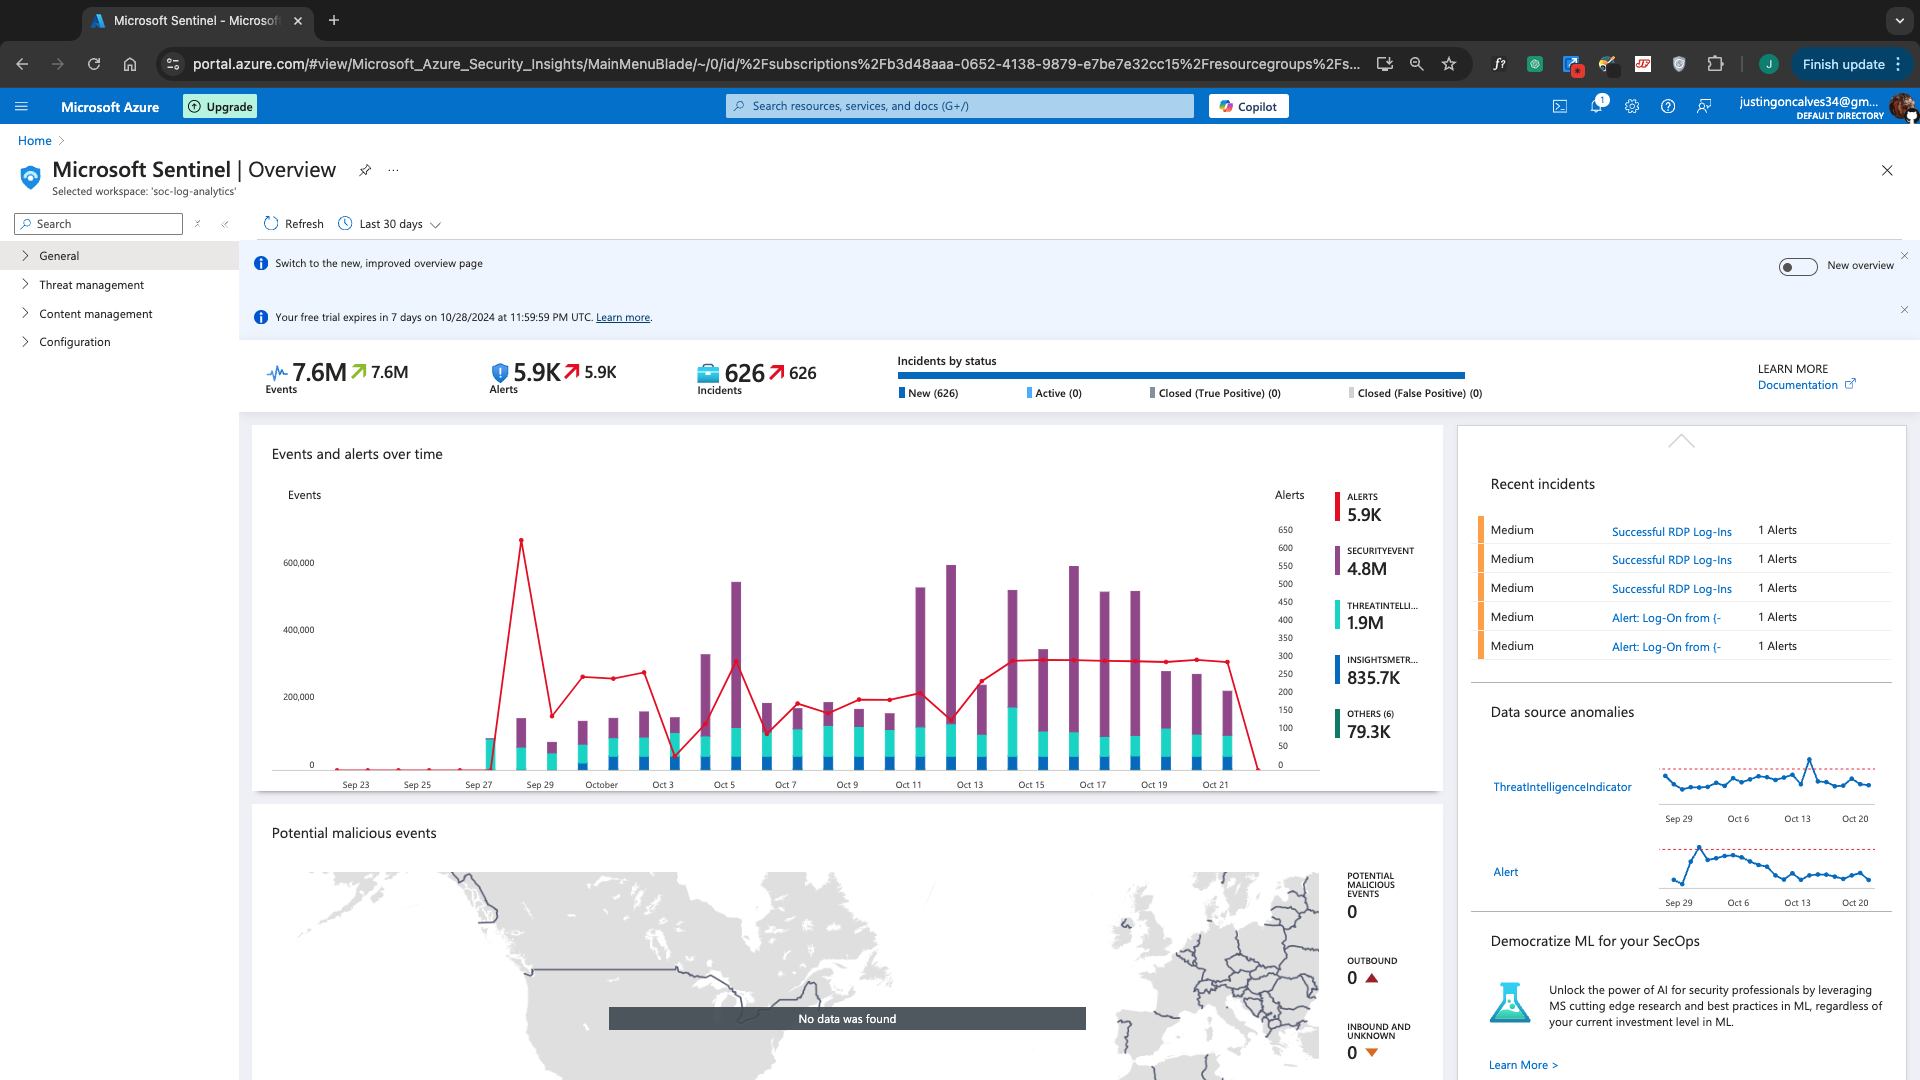Open the first Alert: Log-On from incident

(1666, 618)
